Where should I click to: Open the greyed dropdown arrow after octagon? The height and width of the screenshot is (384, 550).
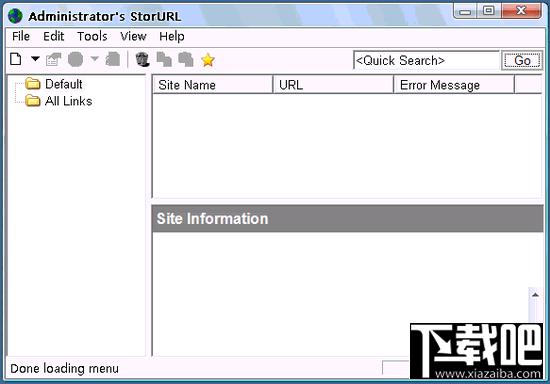[95, 59]
